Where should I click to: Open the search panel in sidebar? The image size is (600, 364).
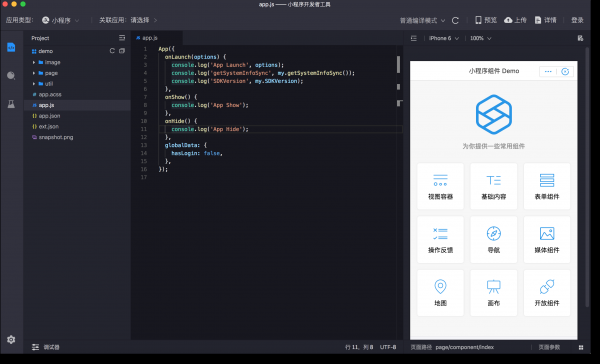click(11, 75)
